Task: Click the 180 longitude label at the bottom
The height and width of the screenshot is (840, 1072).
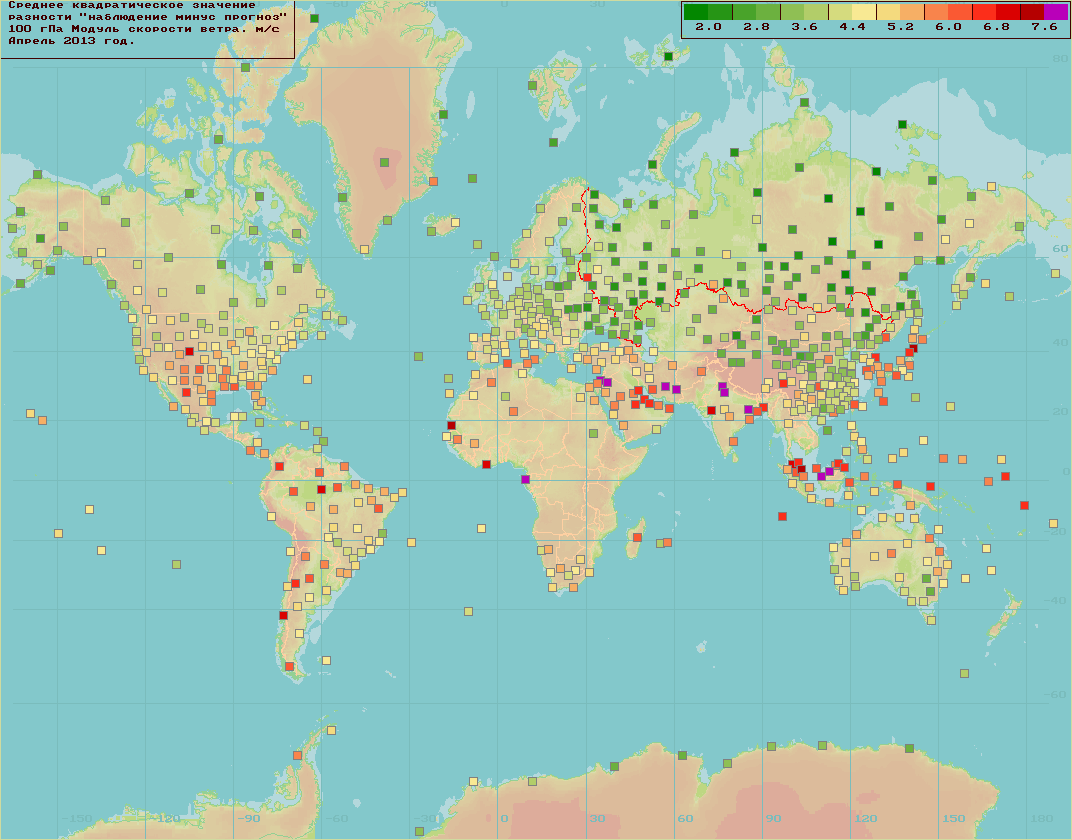Action: (x=1042, y=818)
